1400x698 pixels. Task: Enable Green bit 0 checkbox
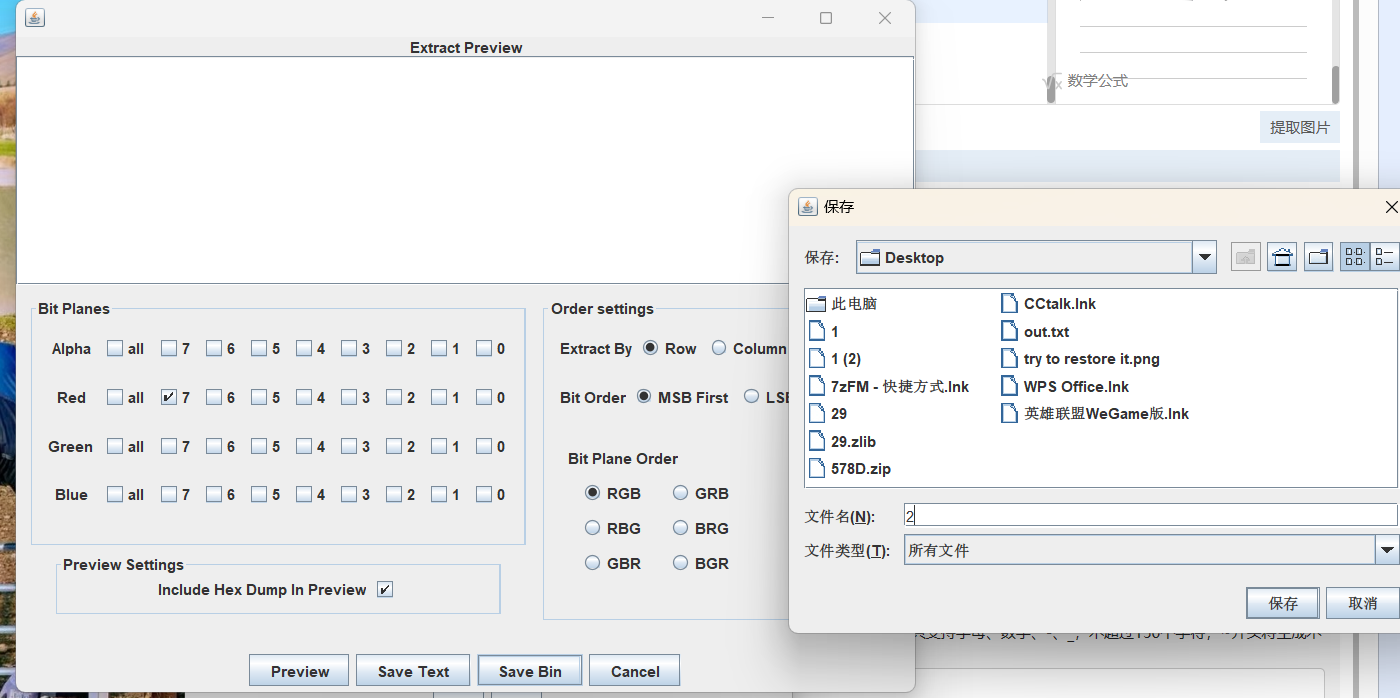point(484,447)
